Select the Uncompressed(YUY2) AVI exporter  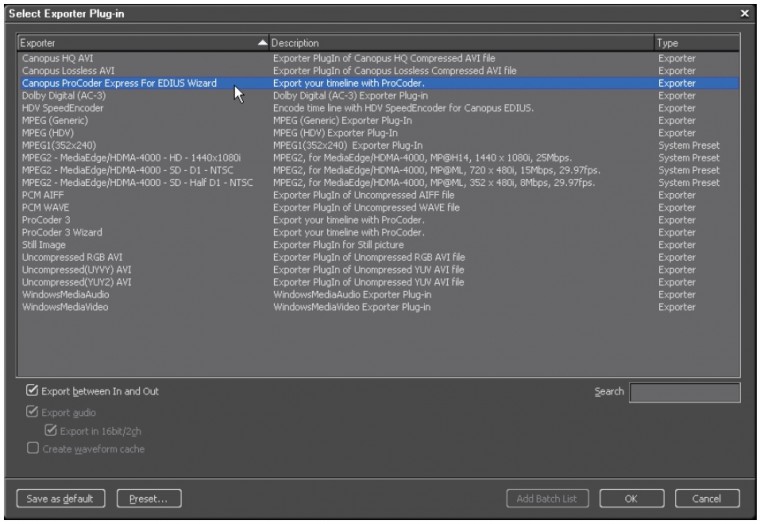click(378, 282)
